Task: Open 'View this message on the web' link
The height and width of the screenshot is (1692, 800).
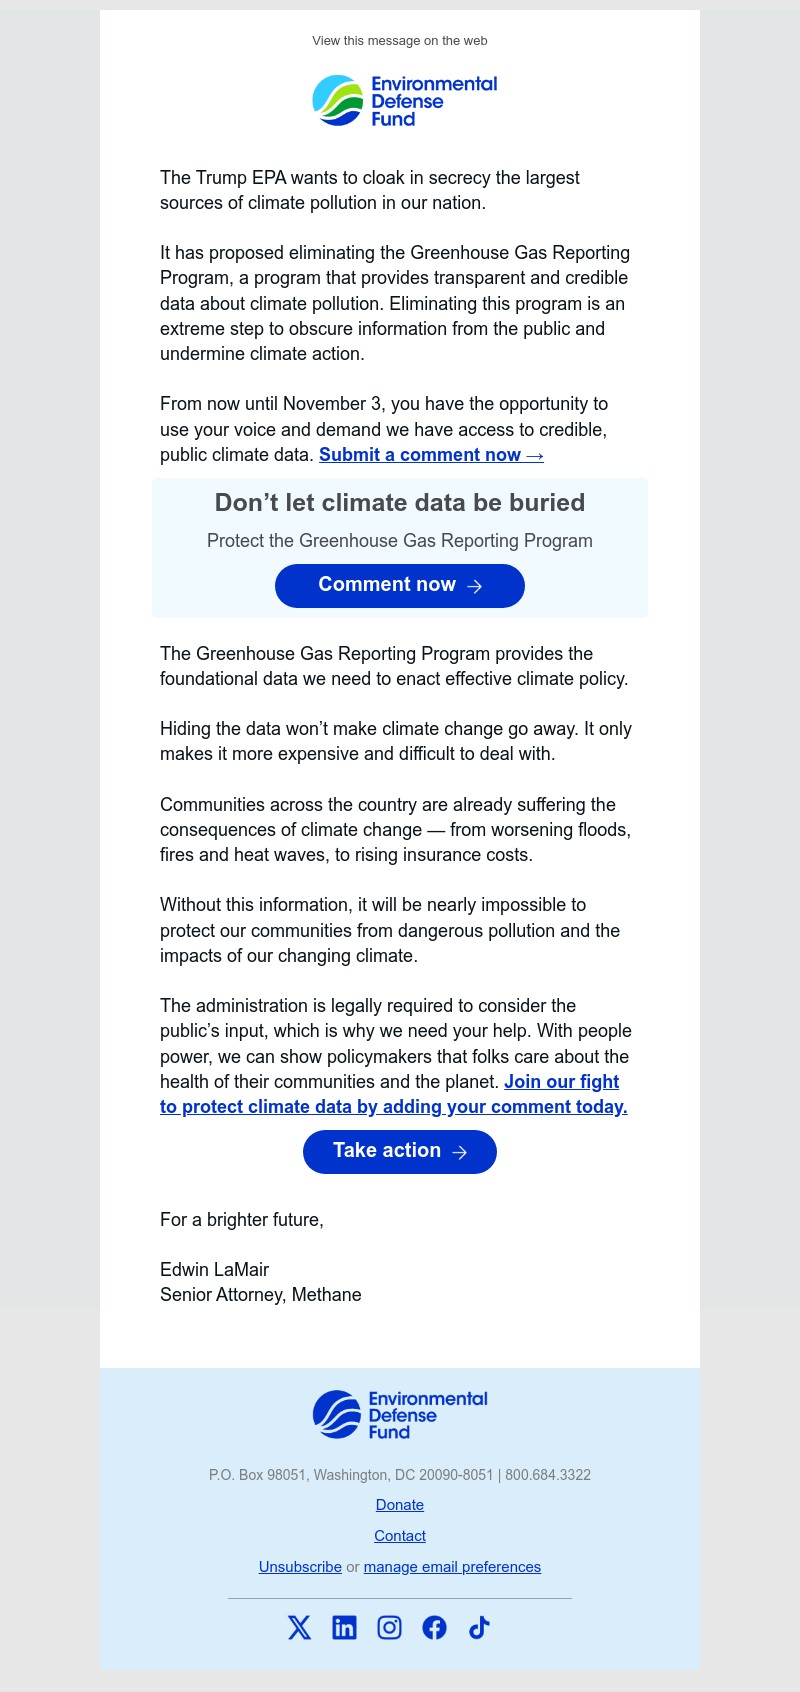Action: point(399,41)
